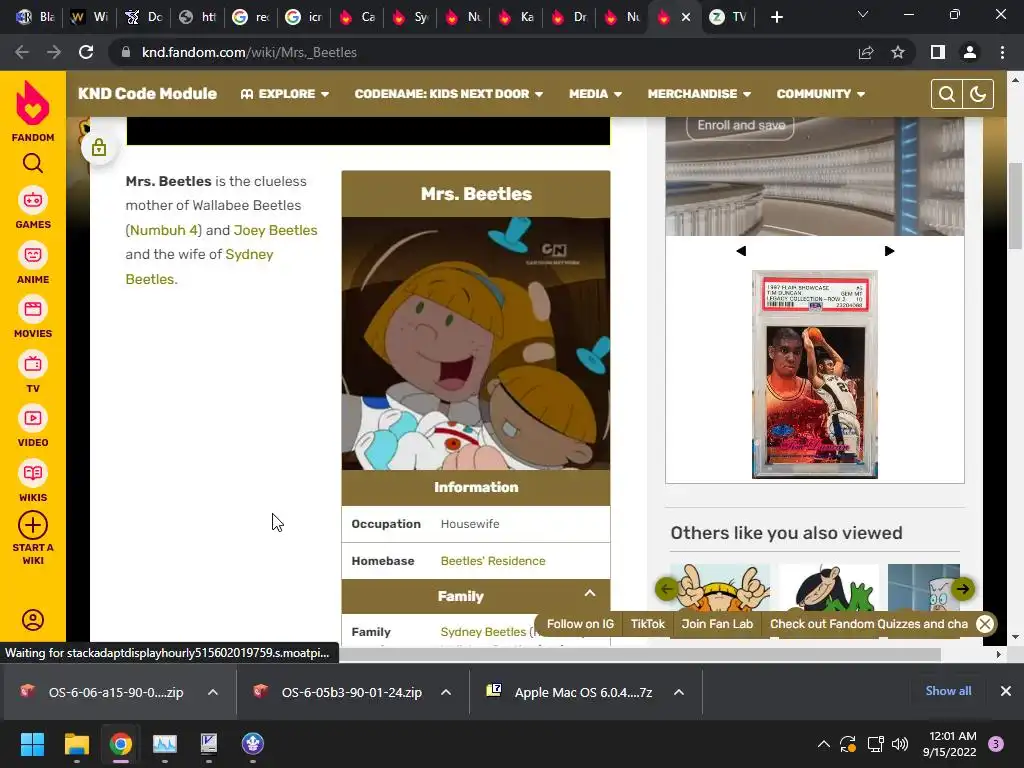The width and height of the screenshot is (1024, 768).
Task: Open the Wikis section icon
Action: point(33,473)
